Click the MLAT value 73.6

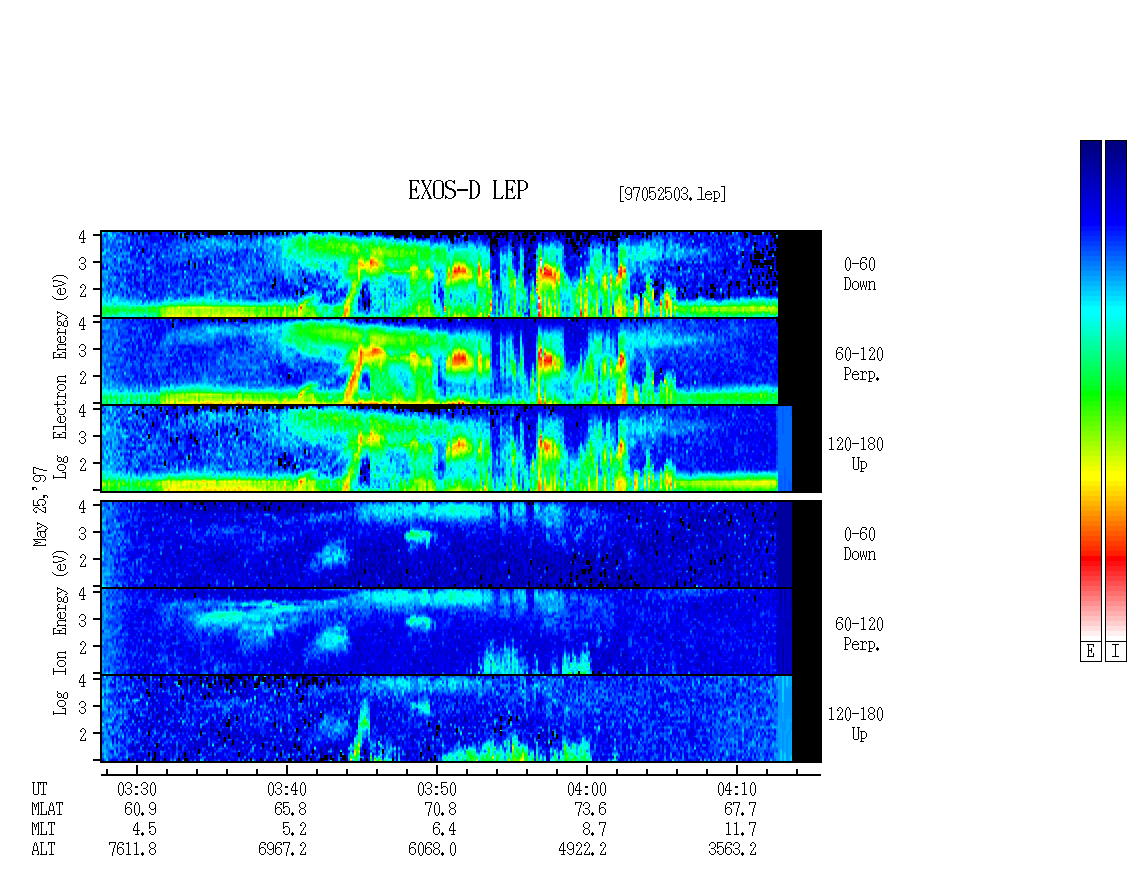tap(590, 809)
